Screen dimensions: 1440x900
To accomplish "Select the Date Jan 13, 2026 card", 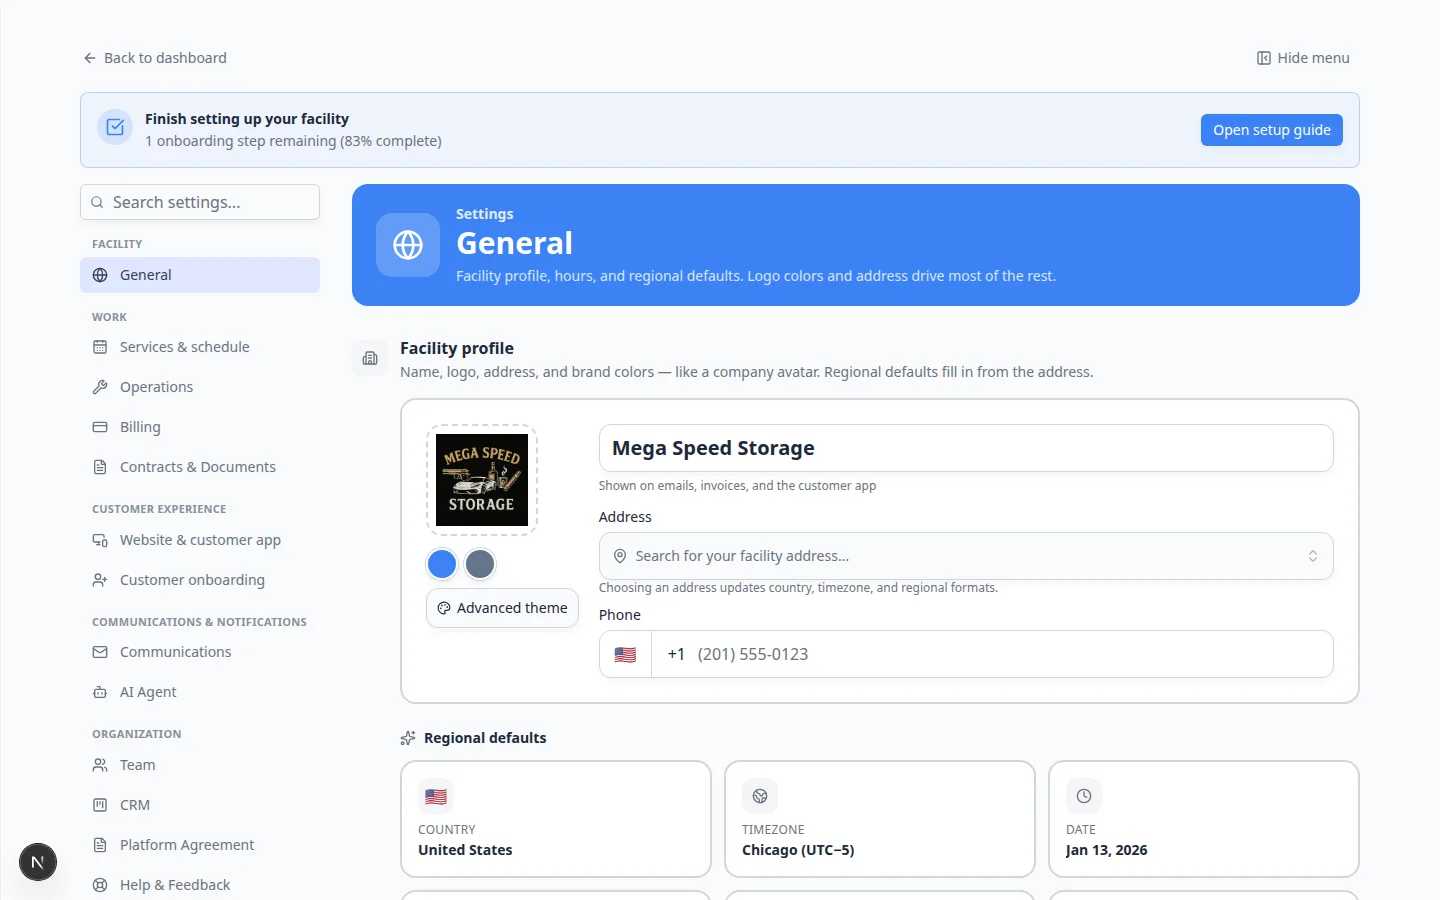I will click(x=1204, y=819).
